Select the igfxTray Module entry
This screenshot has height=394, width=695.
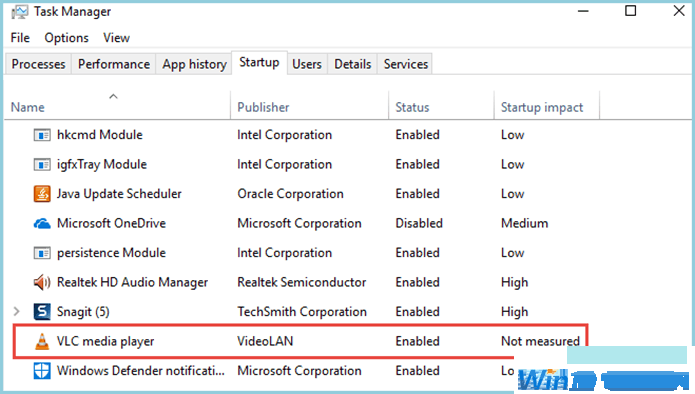click(x=102, y=164)
